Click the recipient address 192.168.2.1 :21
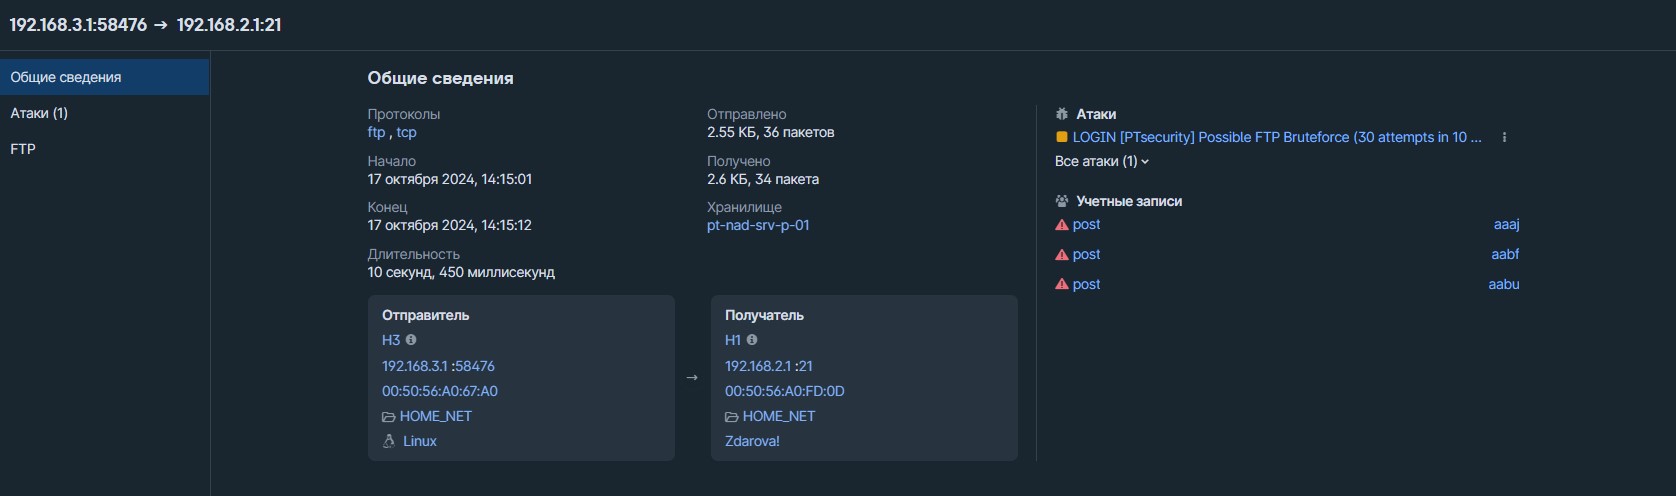 pyautogui.click(x=769, y=366)
